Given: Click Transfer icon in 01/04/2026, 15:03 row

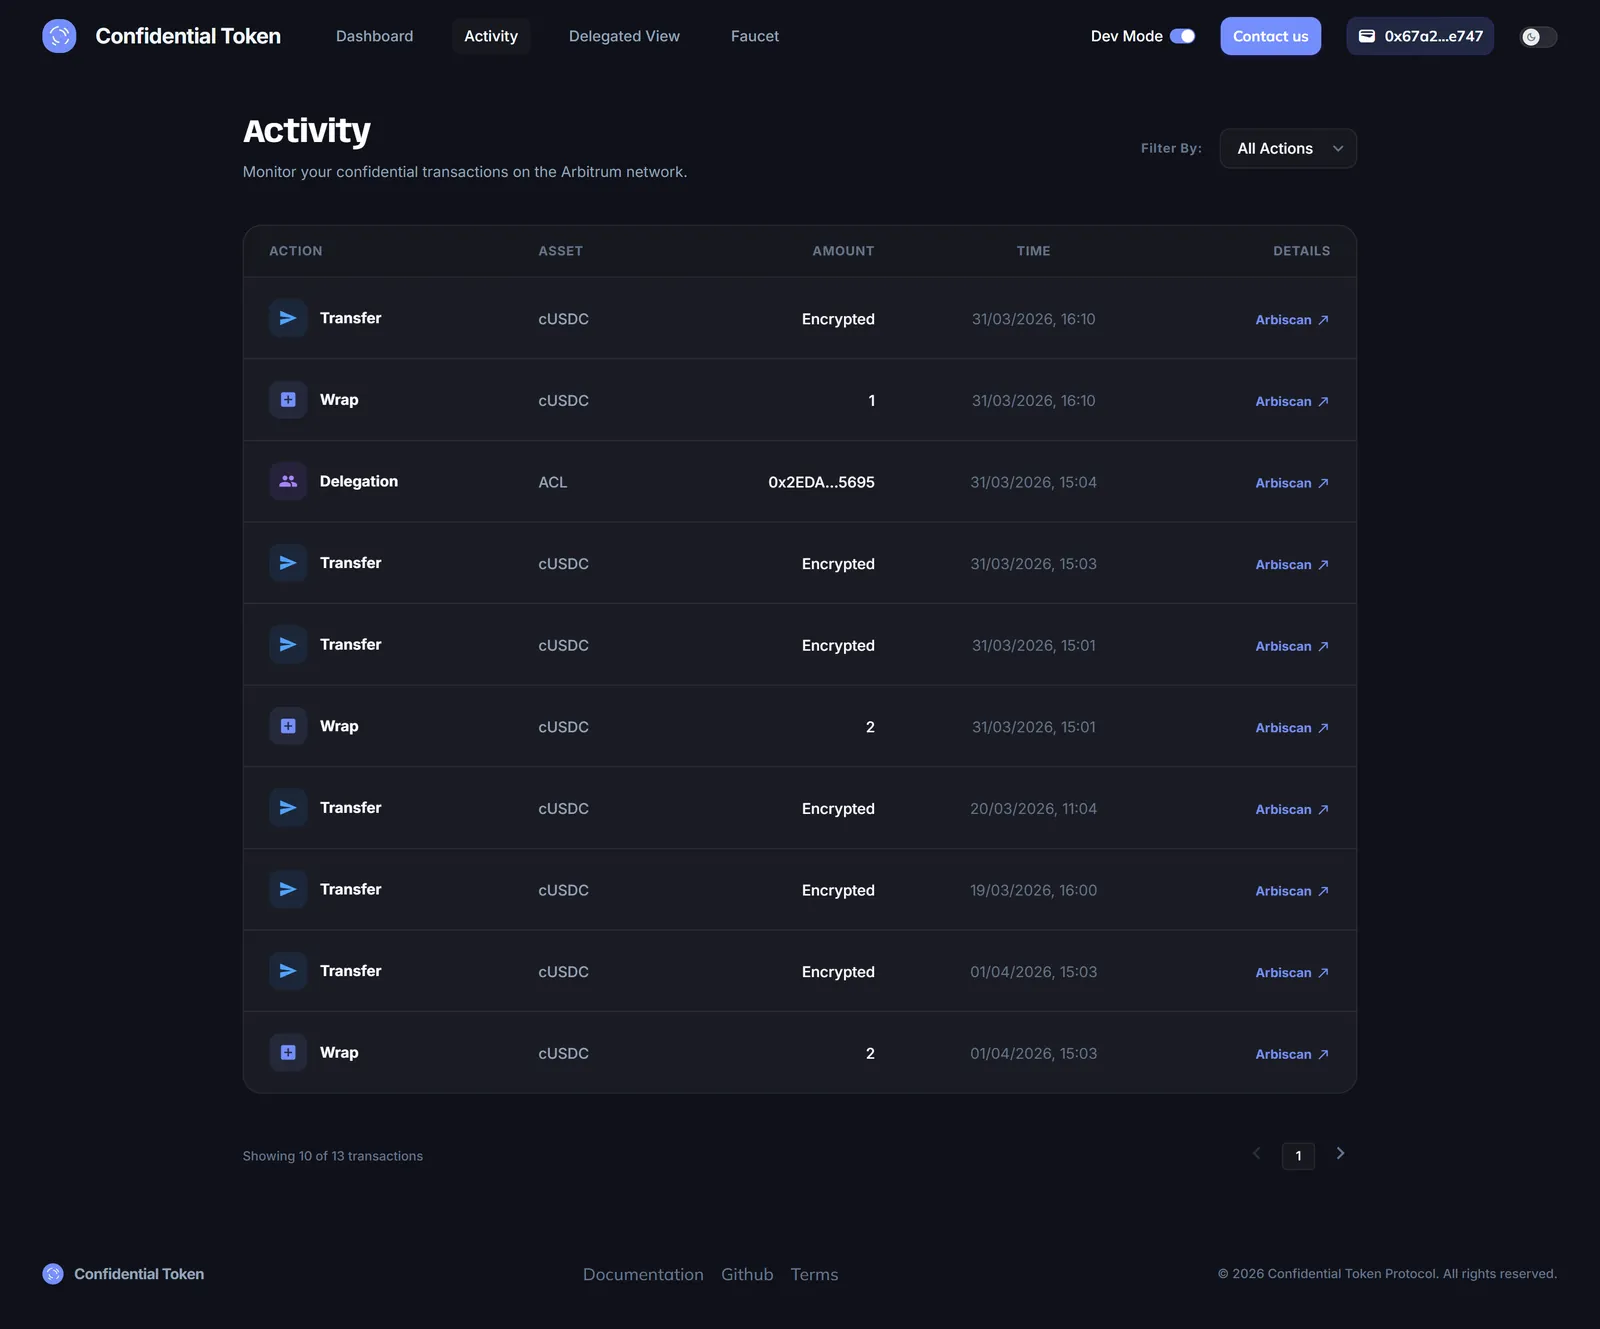Looking at the screenshot, I should click(288, 971).
